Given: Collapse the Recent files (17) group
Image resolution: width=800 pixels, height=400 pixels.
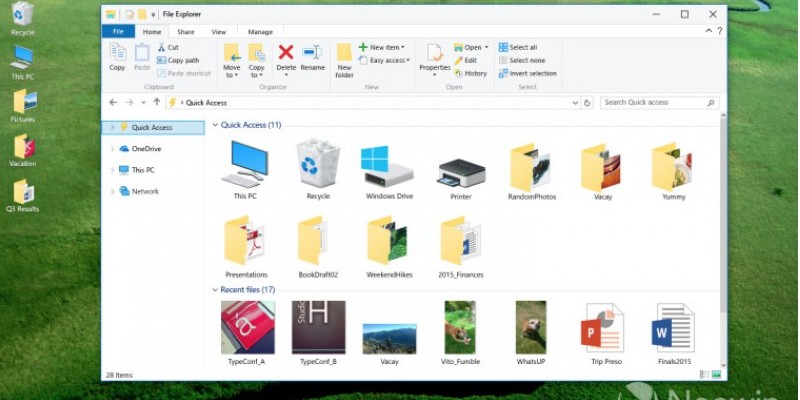Looking at the screenshot, I should click(215, 290).
